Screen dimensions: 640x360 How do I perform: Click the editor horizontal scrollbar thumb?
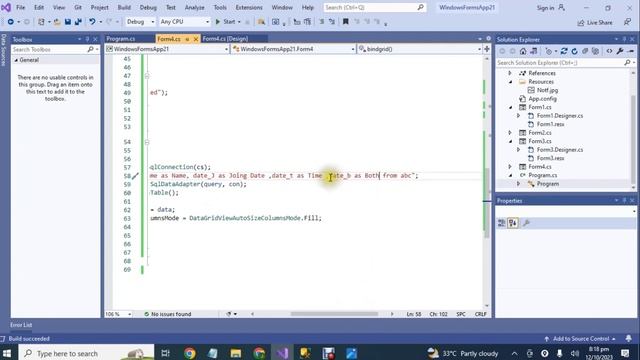click(334, 314)
